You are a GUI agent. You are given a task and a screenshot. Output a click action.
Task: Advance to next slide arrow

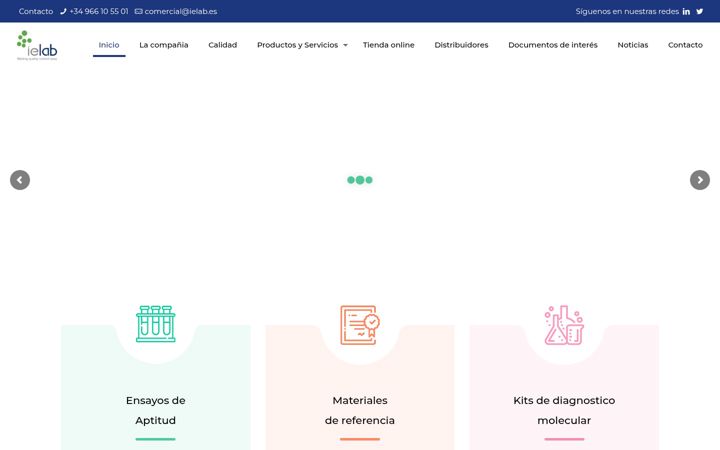(x=700, y=180)
